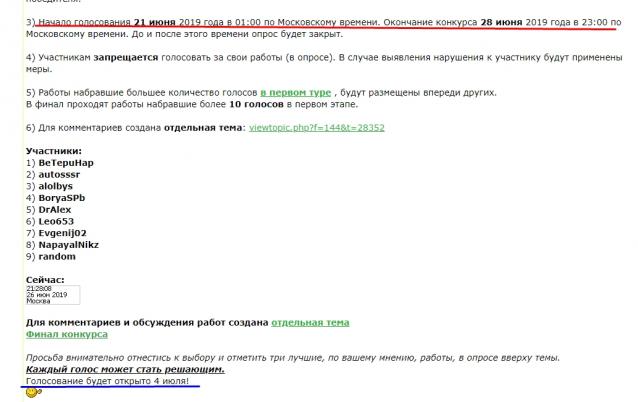Click the bold text "10 голосов"
The image size is (638, 402).
[256, 105]
